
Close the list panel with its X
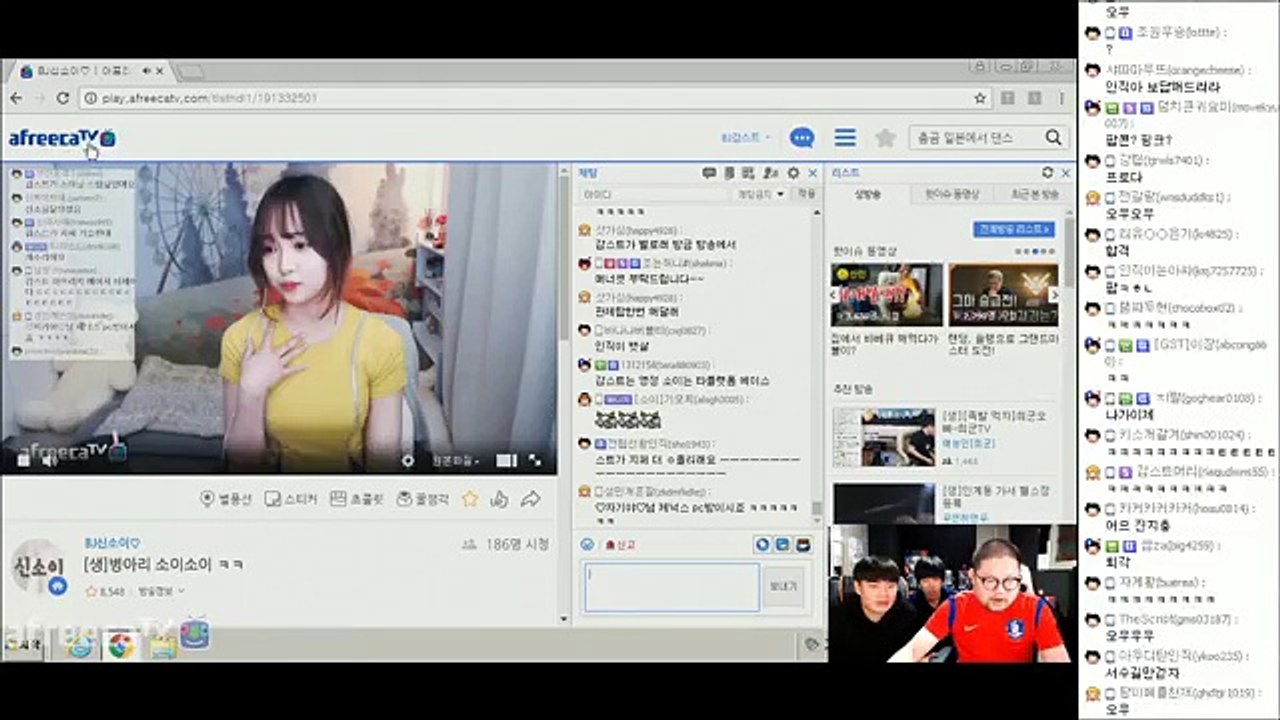(x=1065, y=173)
